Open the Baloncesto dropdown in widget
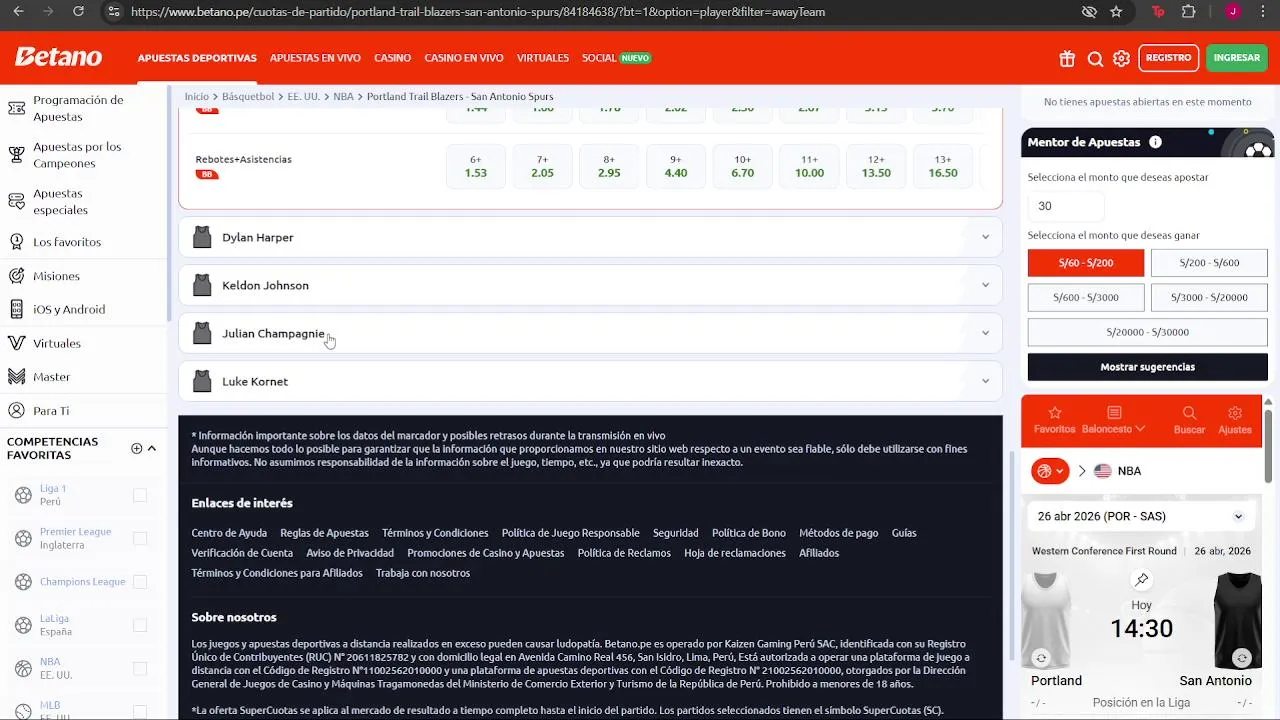This screenshot has height=720, width=1280. [1113, 420]
